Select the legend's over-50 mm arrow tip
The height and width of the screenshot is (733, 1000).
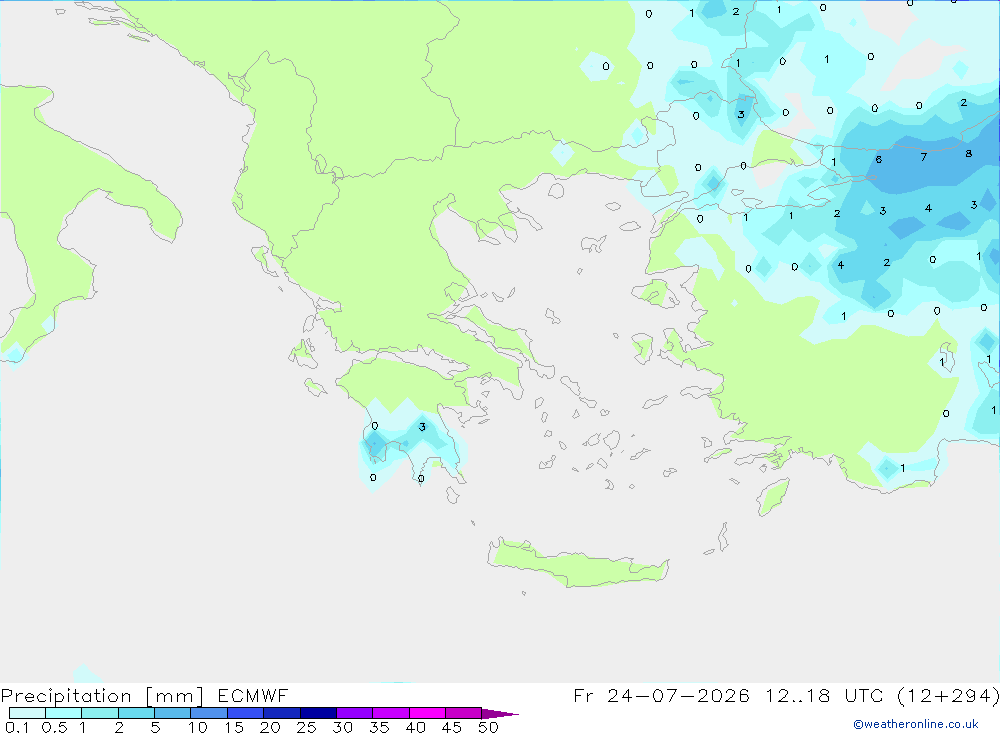tap(499, 714)
